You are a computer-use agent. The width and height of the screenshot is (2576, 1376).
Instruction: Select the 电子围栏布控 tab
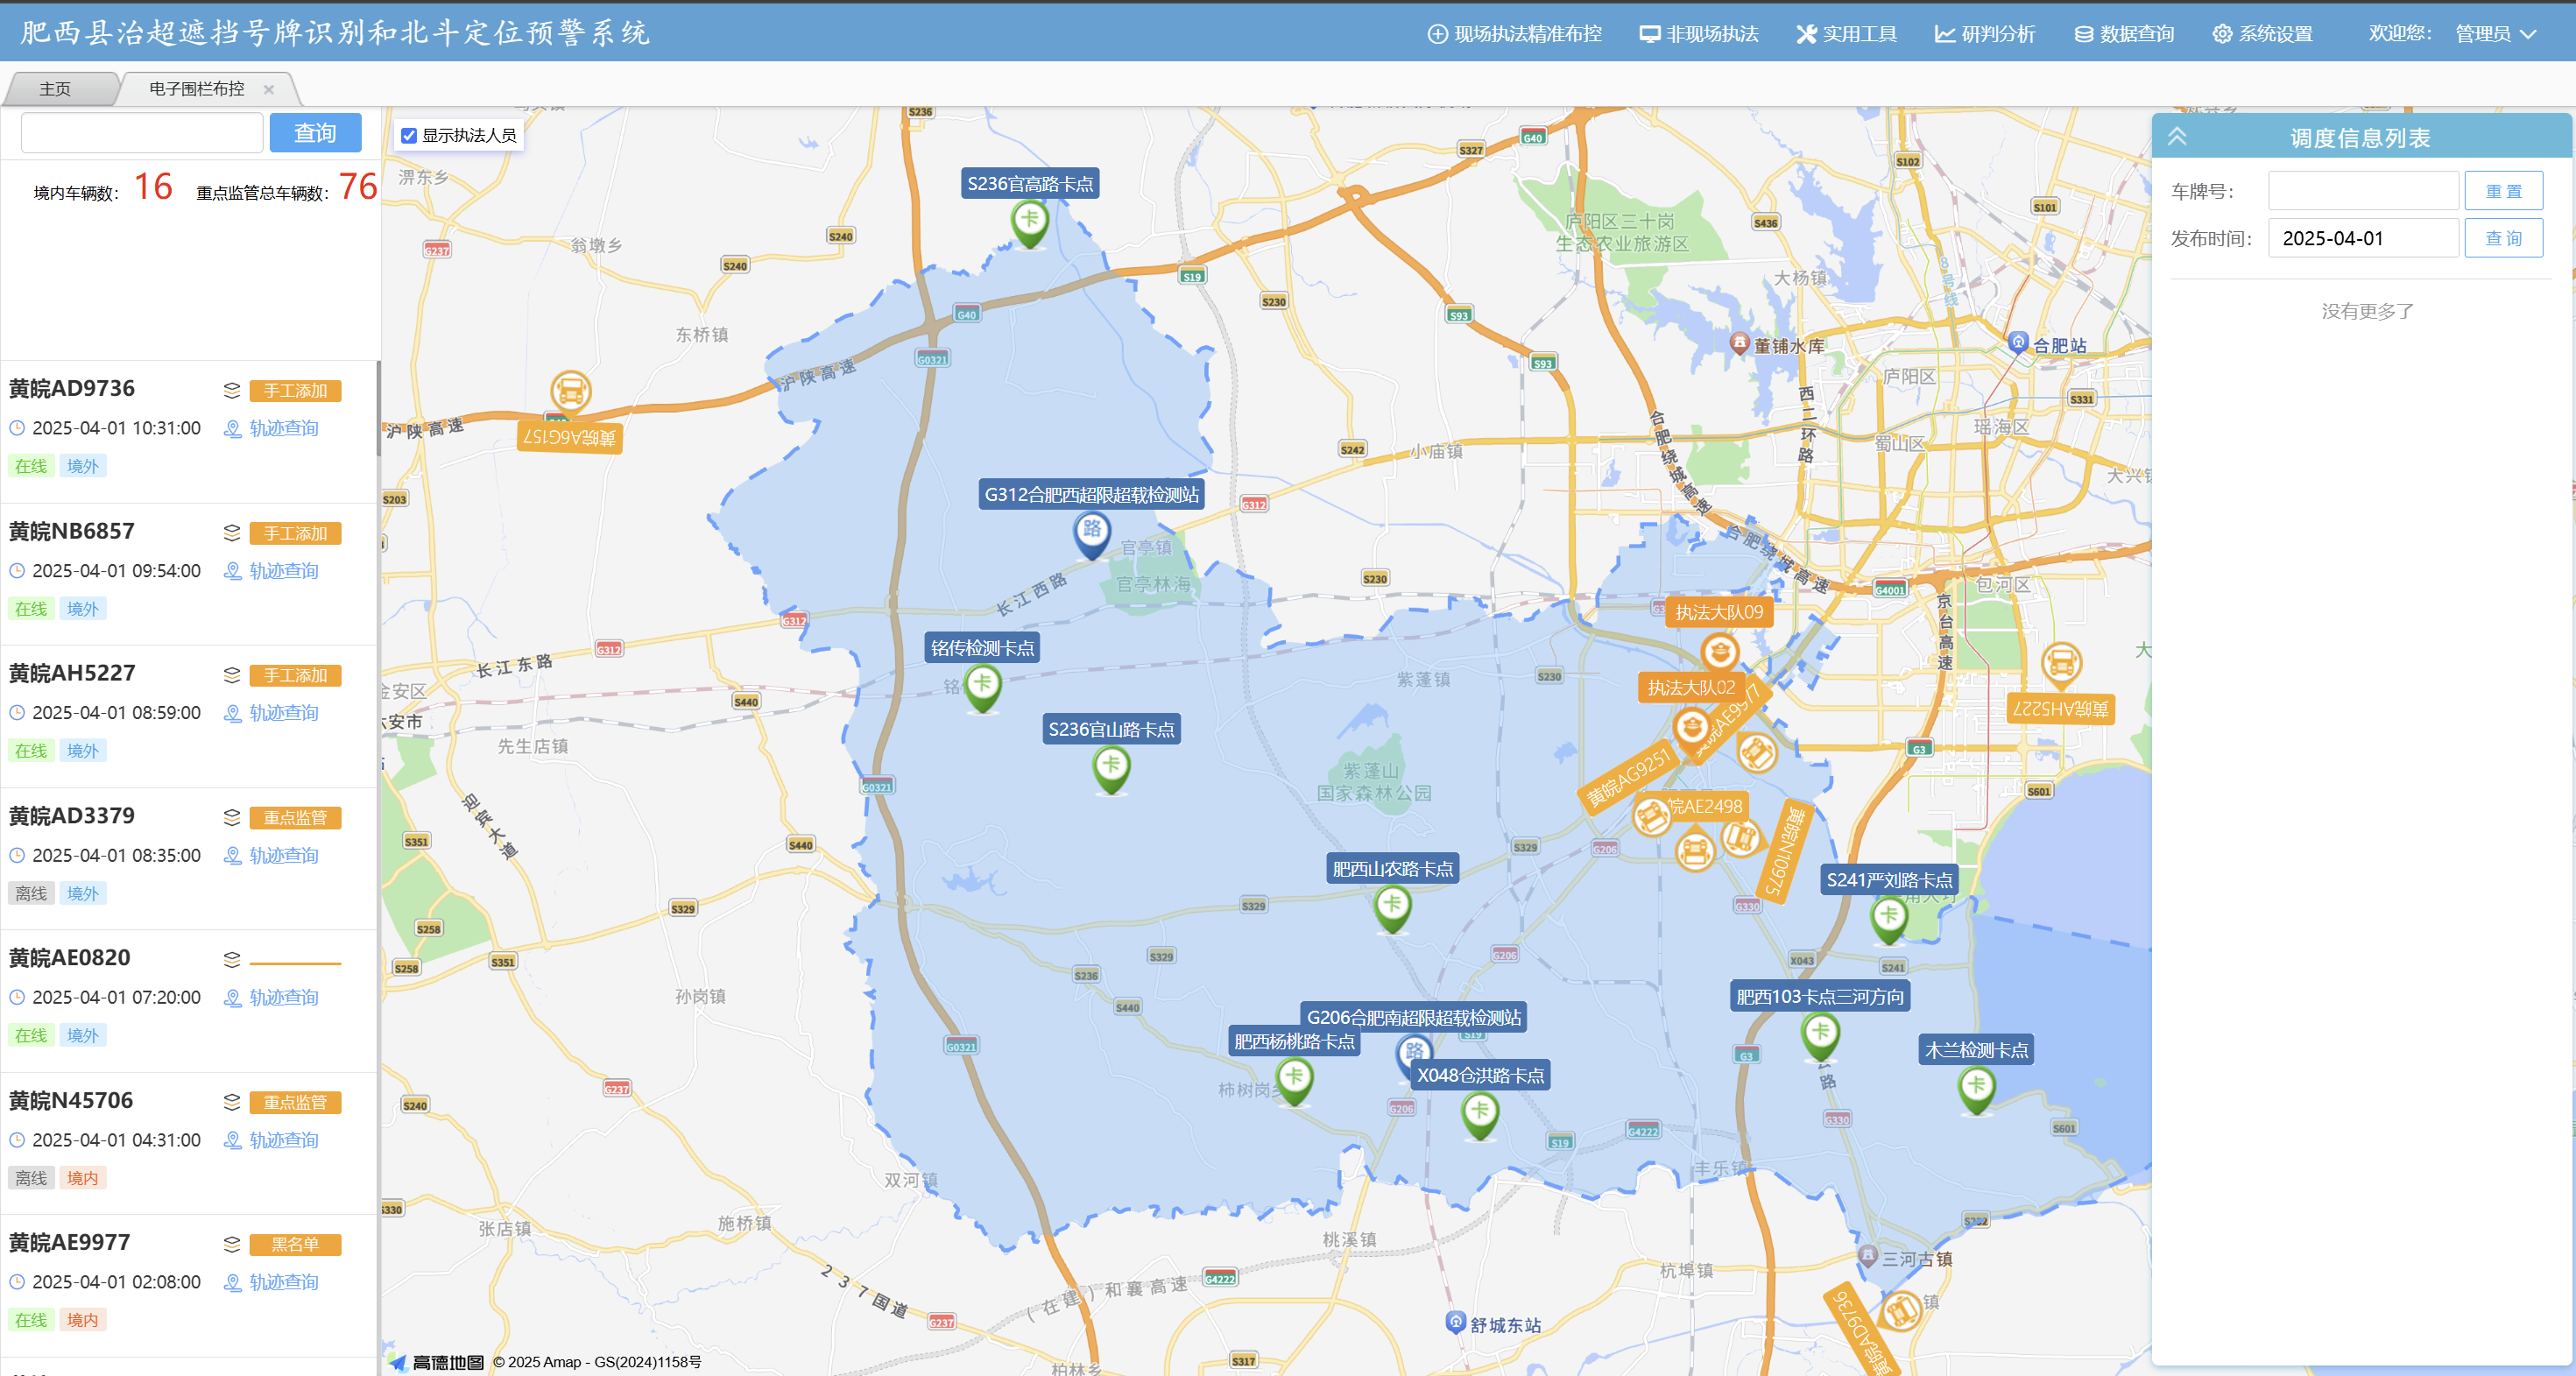click(197, 89)
